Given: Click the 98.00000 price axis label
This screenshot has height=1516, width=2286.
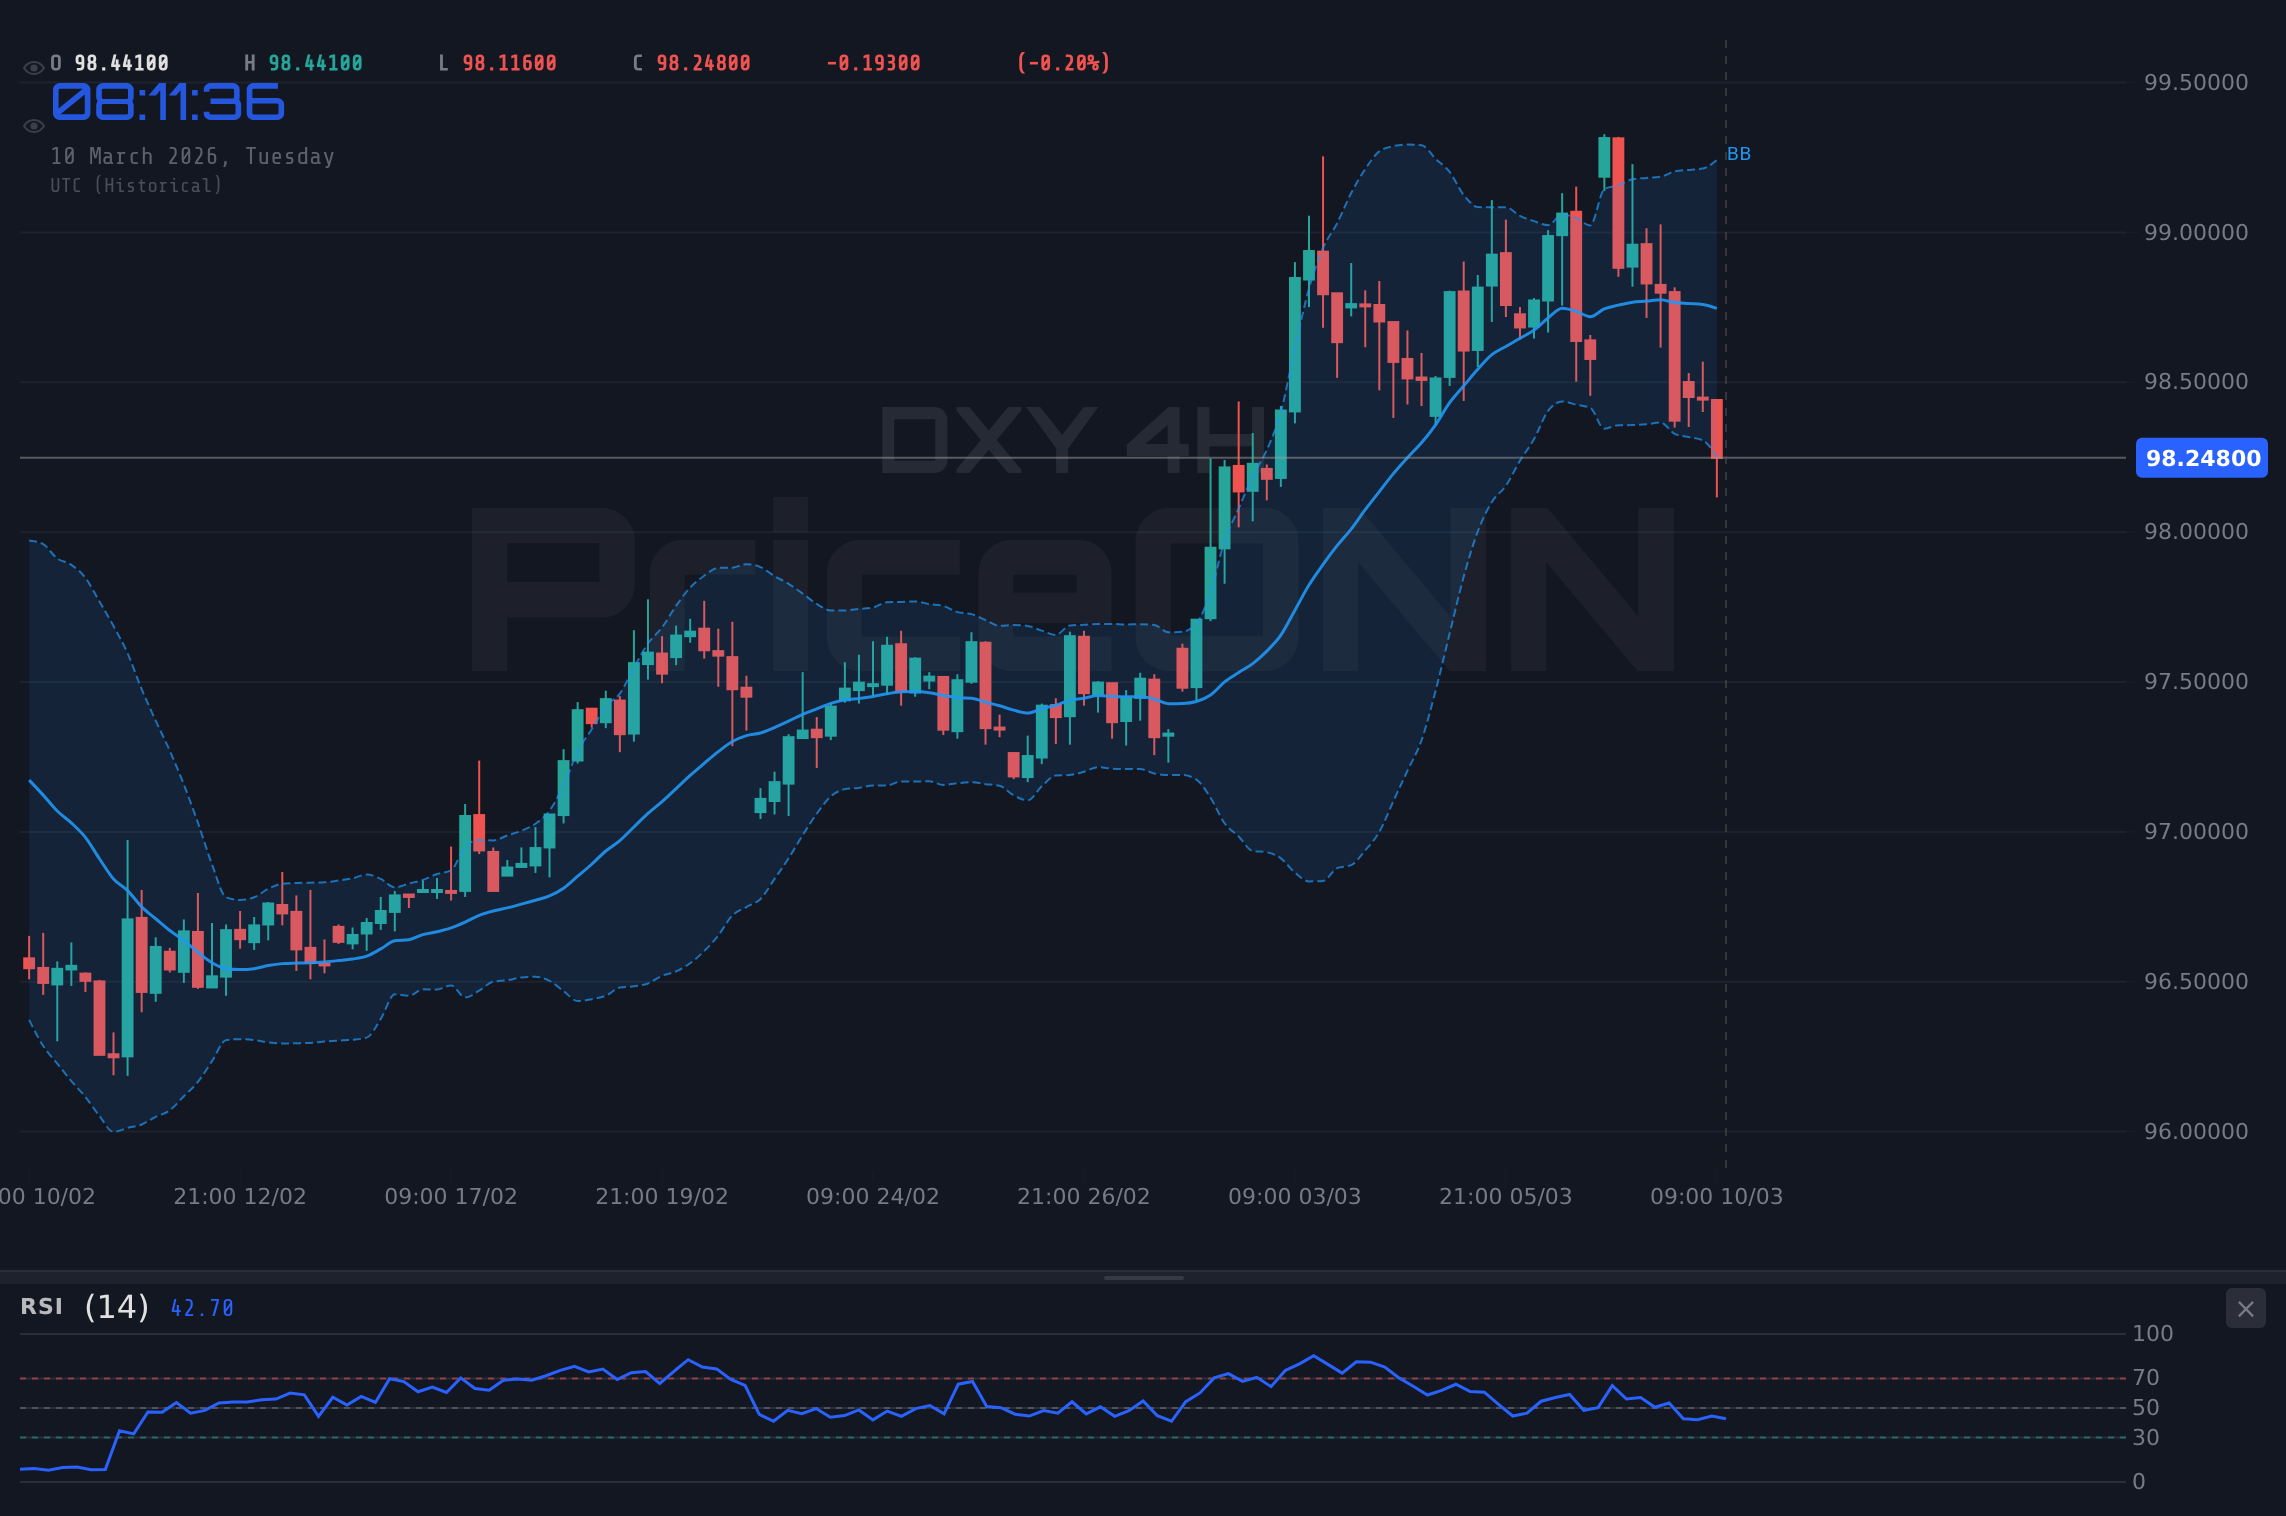Looking at the screenshot, I should pos(2196,532).
